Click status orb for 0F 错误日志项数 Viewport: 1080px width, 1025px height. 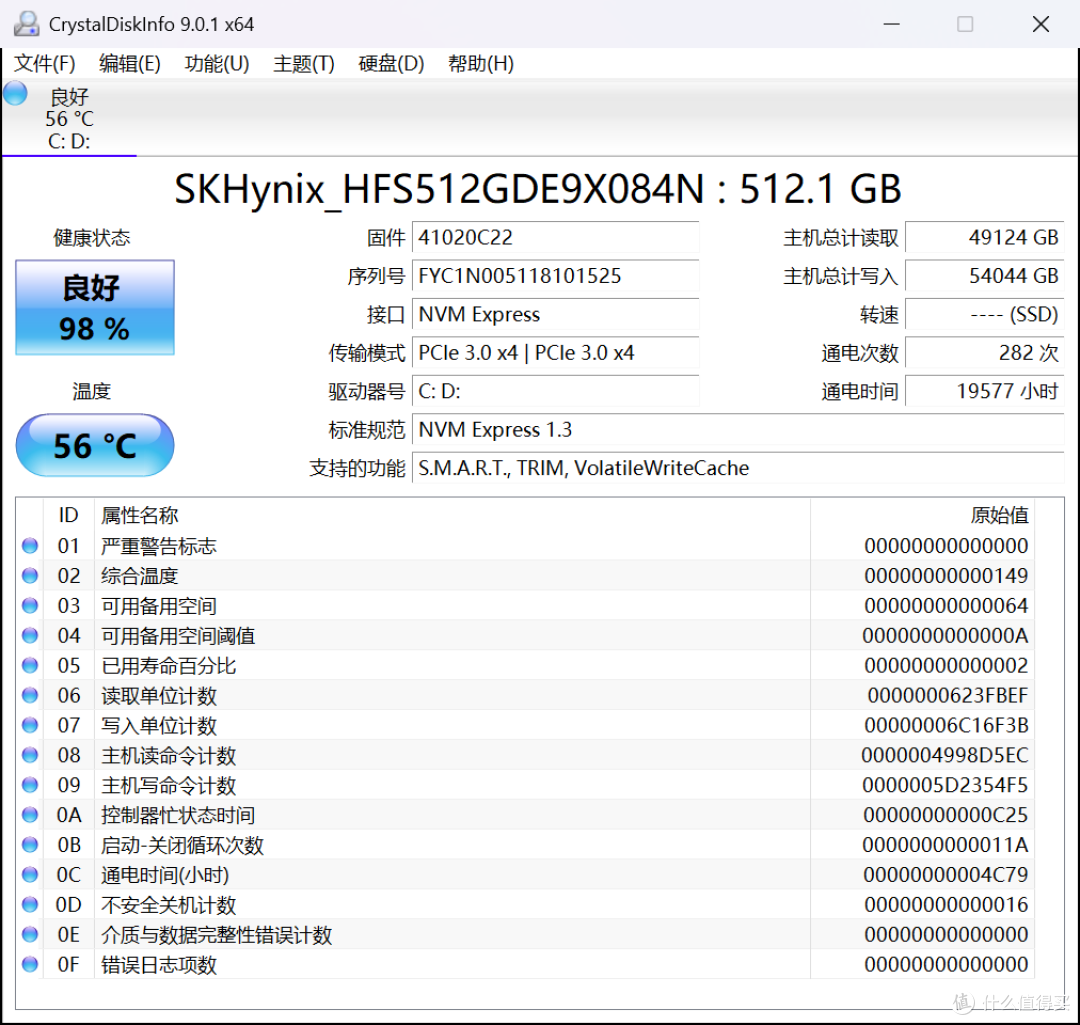click(x=30, y=964)
